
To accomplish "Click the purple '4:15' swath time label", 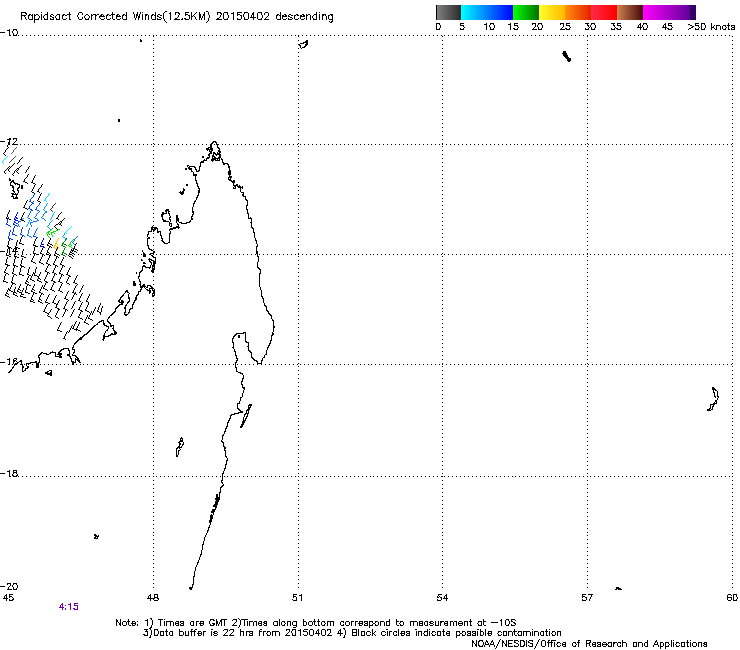I will coord(68,607).
